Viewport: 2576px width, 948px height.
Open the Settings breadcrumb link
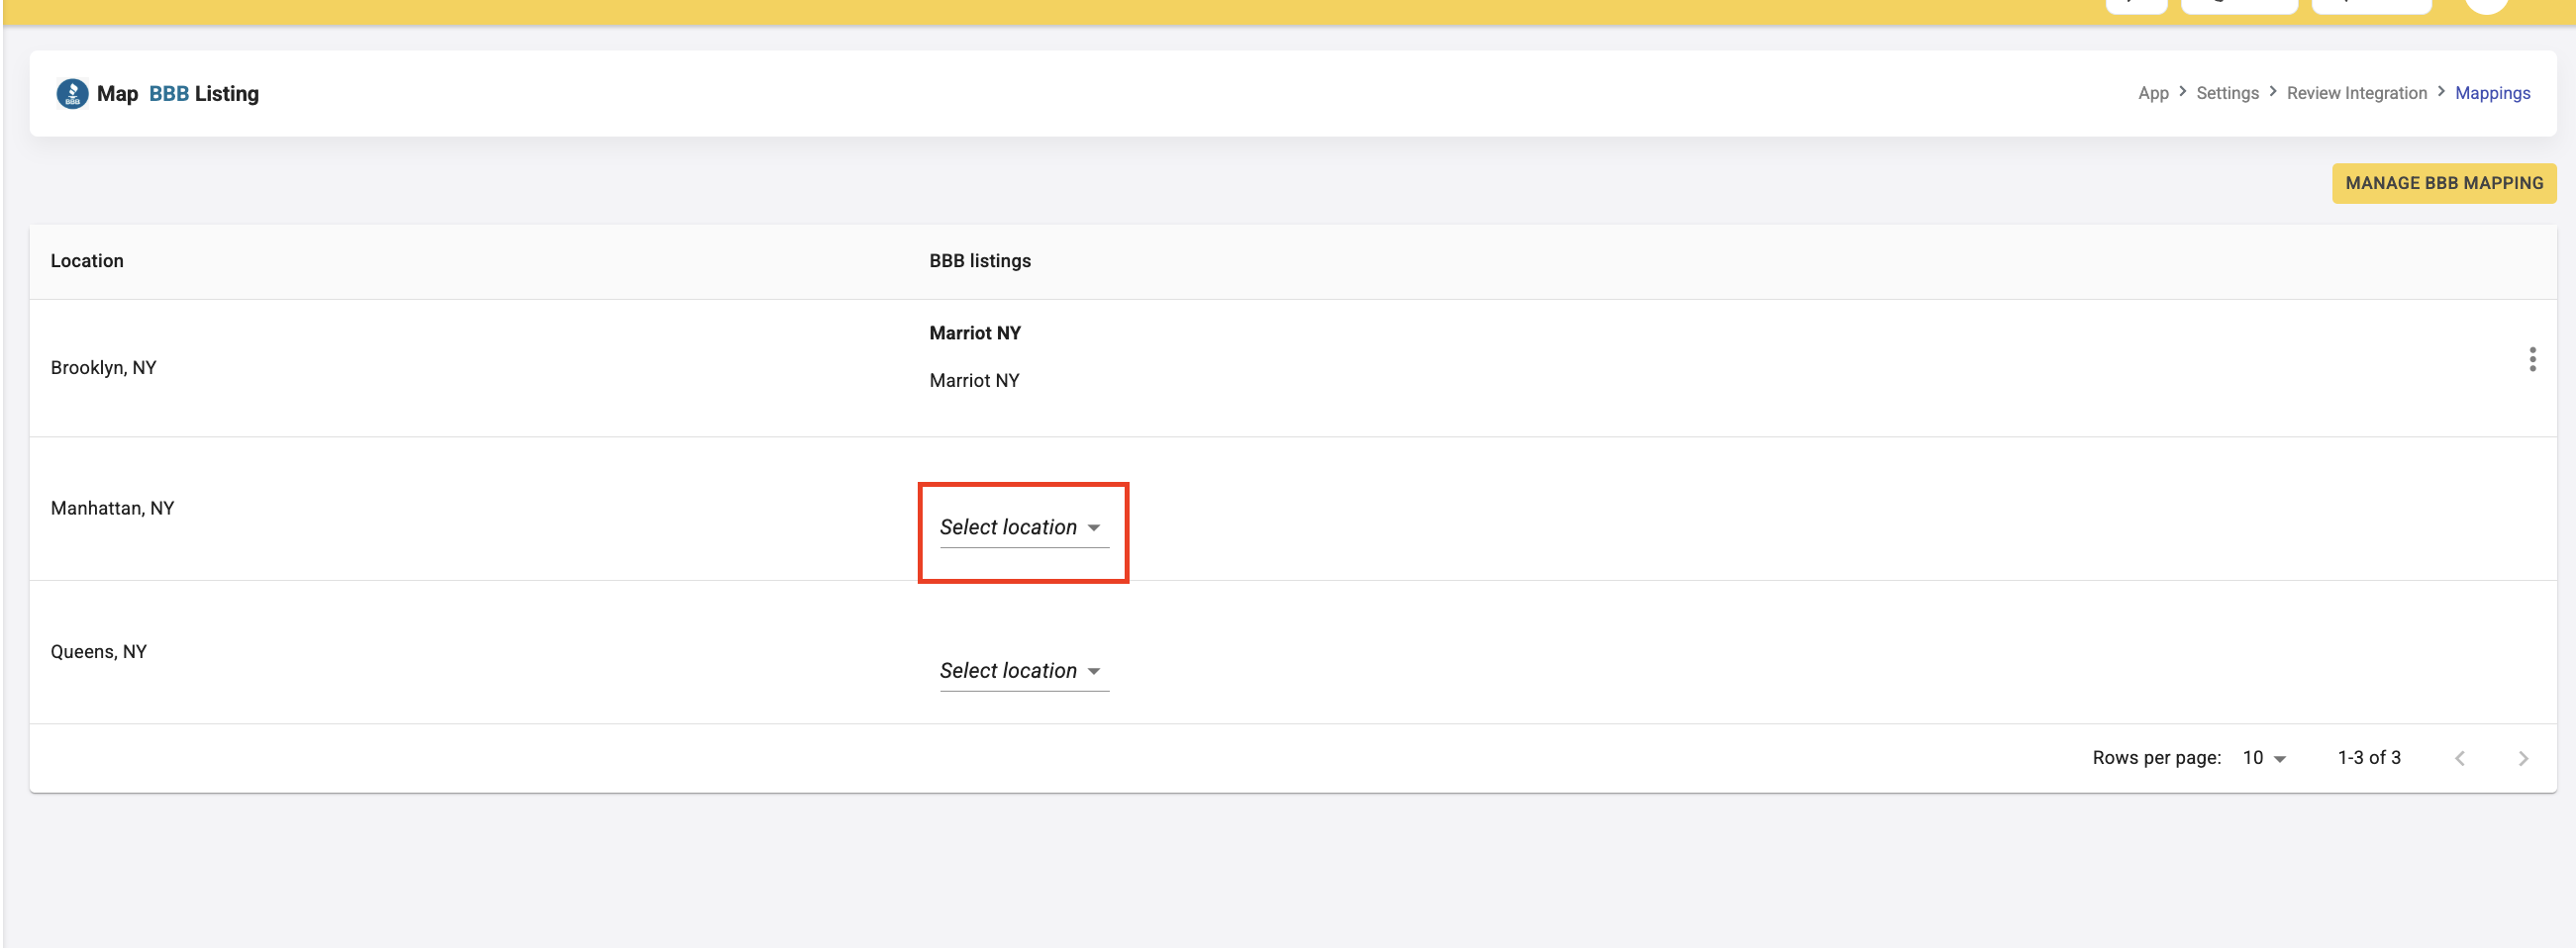pyautogui.click(x=2227, y=93)
